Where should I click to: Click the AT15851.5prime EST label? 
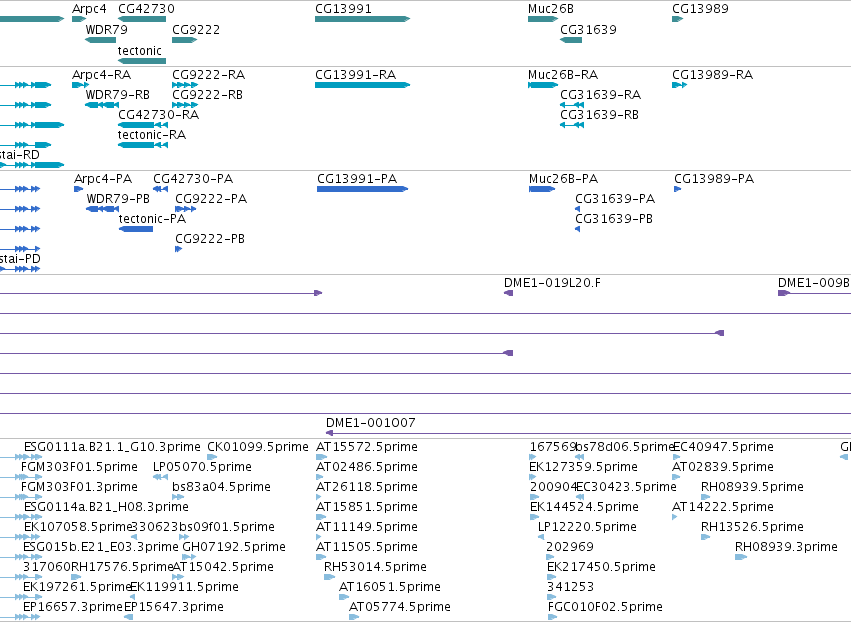click(367, 507)
